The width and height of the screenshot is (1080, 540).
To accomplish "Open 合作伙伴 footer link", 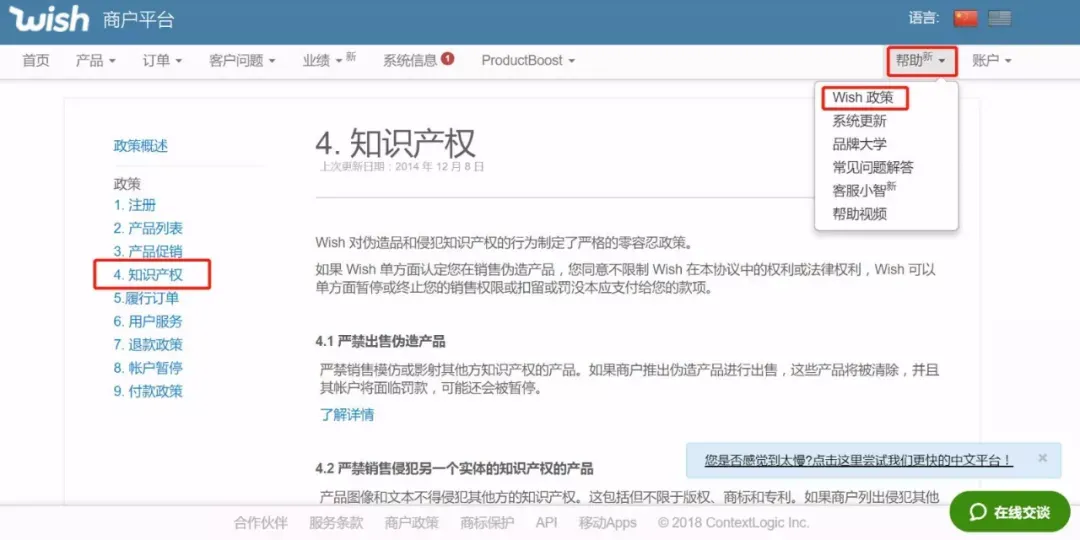I will tap(260, 523).
